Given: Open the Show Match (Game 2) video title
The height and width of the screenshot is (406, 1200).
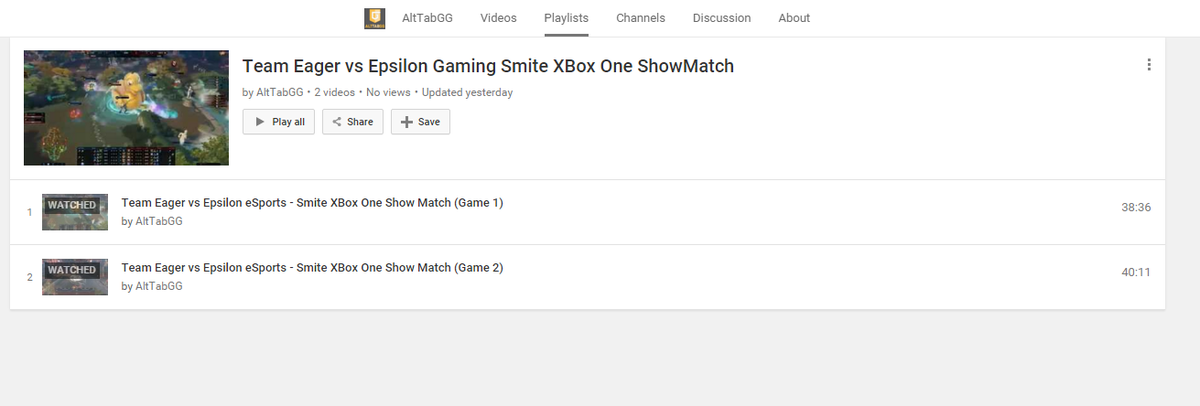Looking at the screenshot, I should [312, 268].
